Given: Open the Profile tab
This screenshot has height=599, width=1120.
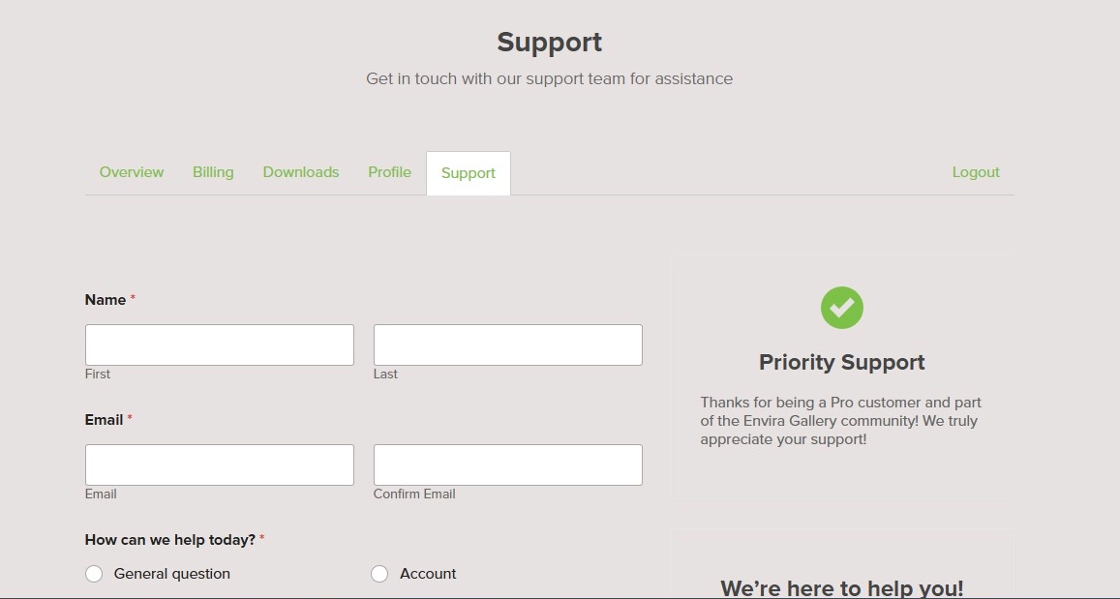Looking at the screenshot, I should pyautogui.click(x=389, y=171).
